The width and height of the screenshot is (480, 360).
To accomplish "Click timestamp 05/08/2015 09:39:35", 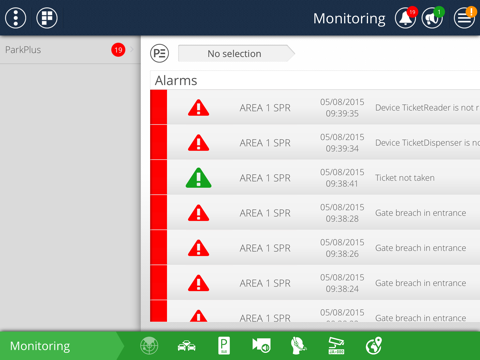I will tap(342, 108).
